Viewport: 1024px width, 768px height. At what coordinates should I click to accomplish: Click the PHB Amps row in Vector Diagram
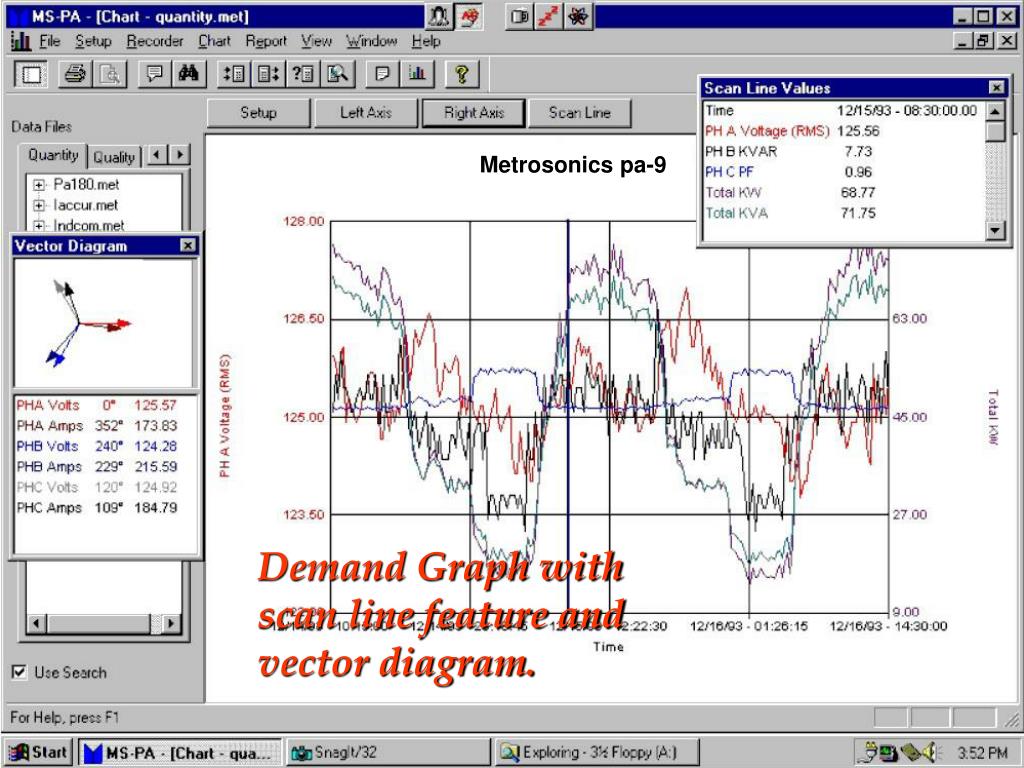coord(97,467)
